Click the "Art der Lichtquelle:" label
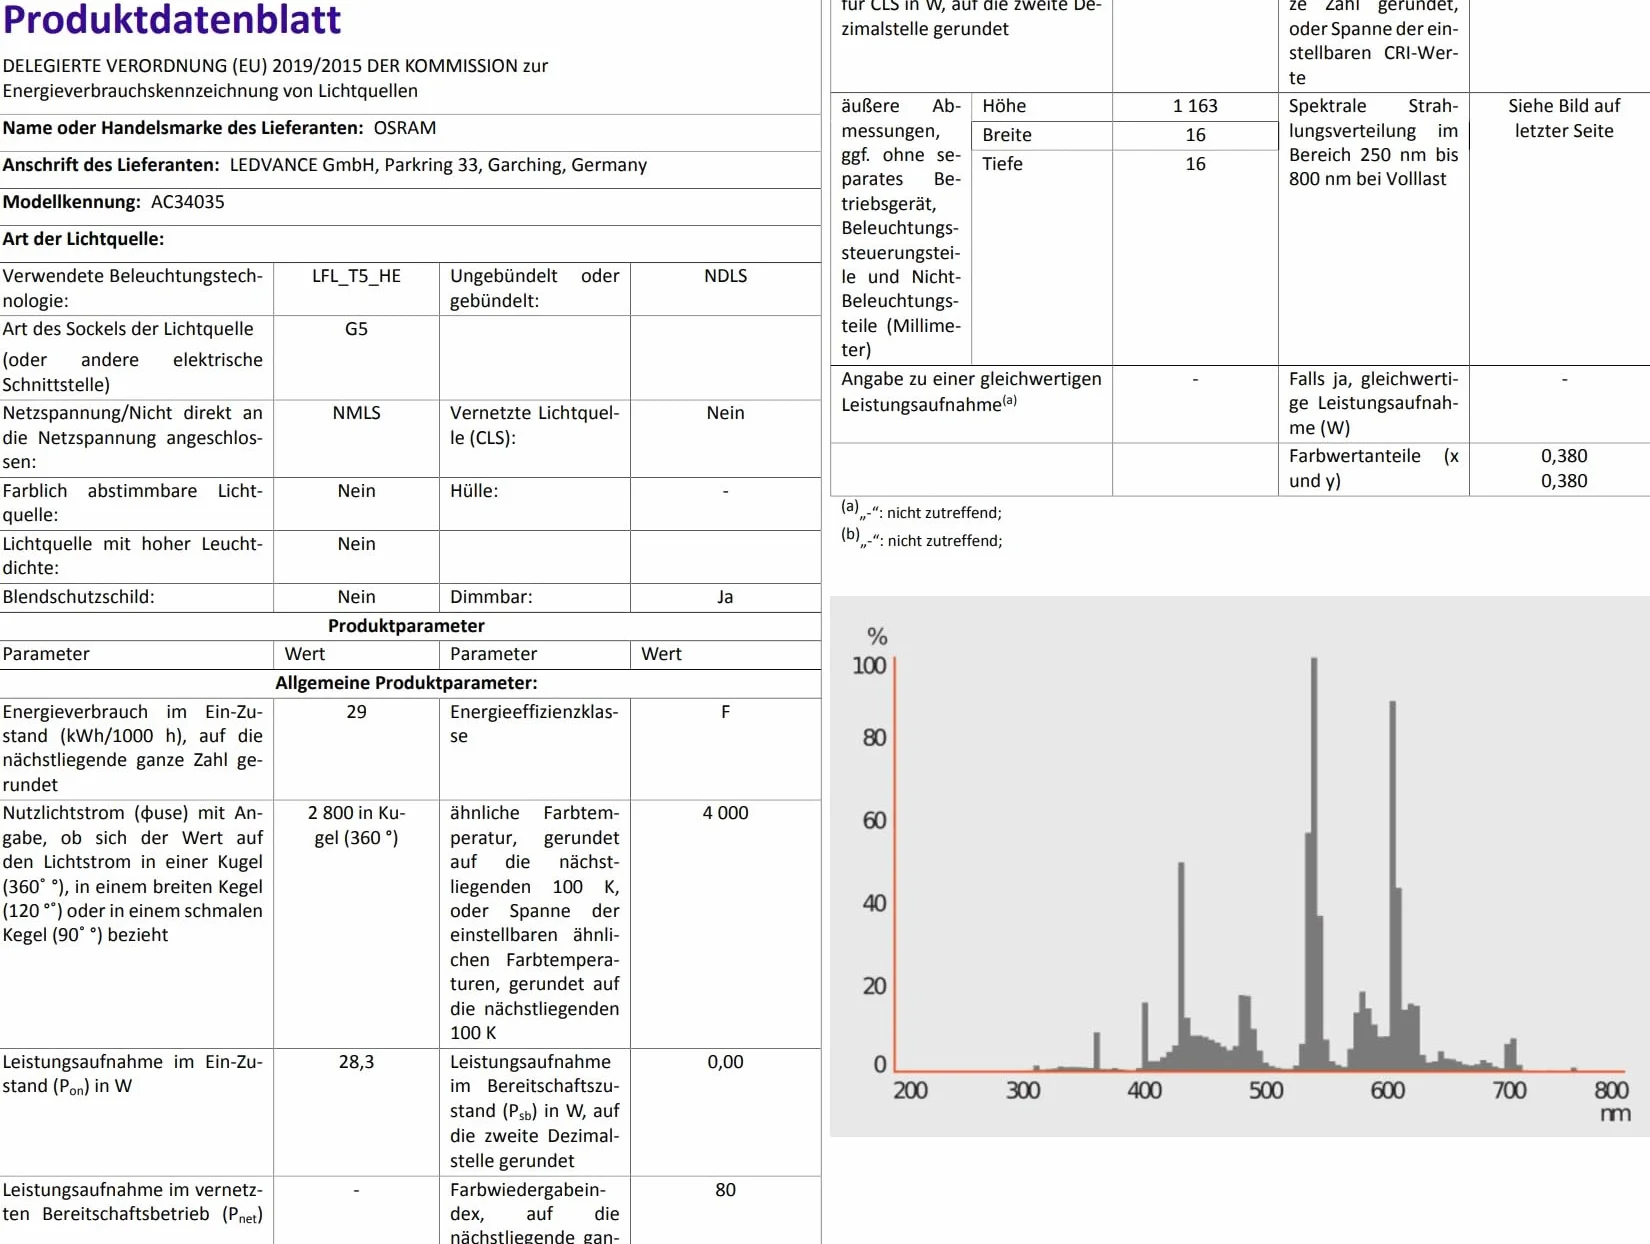The width and height of the screenshot is (1650, 1244). [x=83, y=239]
